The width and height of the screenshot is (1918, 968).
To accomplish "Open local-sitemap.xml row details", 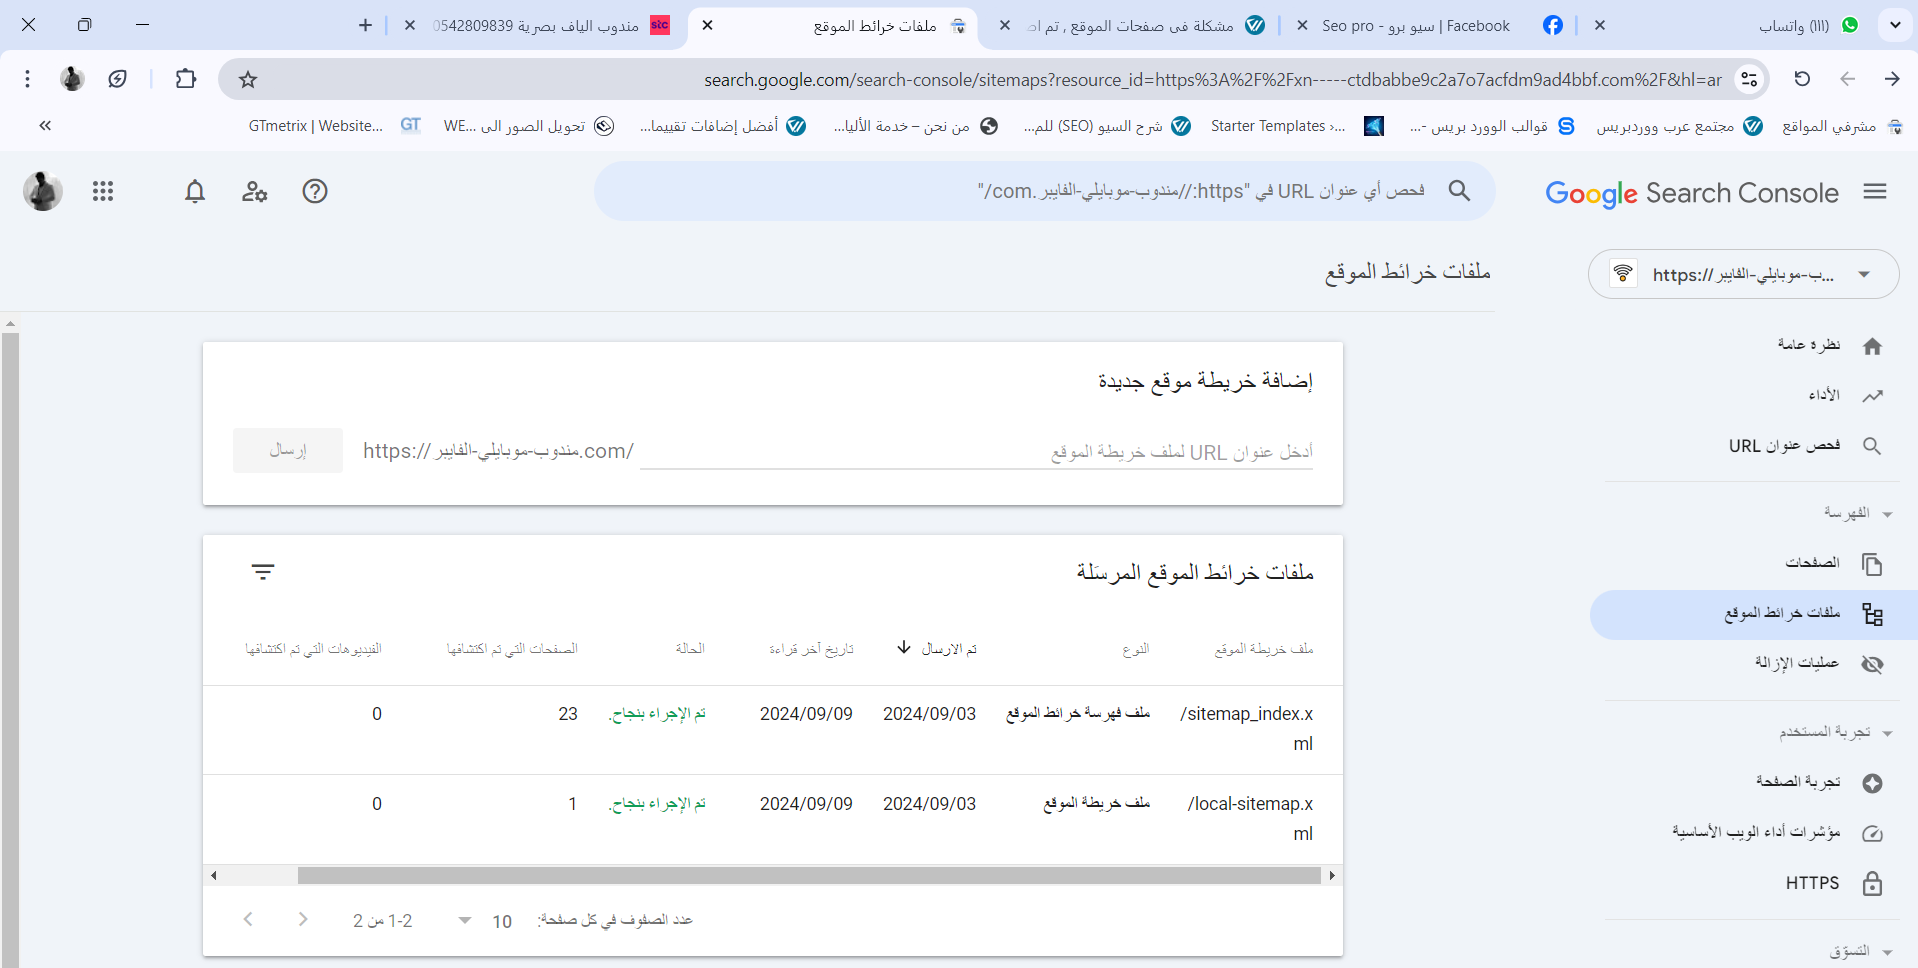I will click(x=772, y=820).
